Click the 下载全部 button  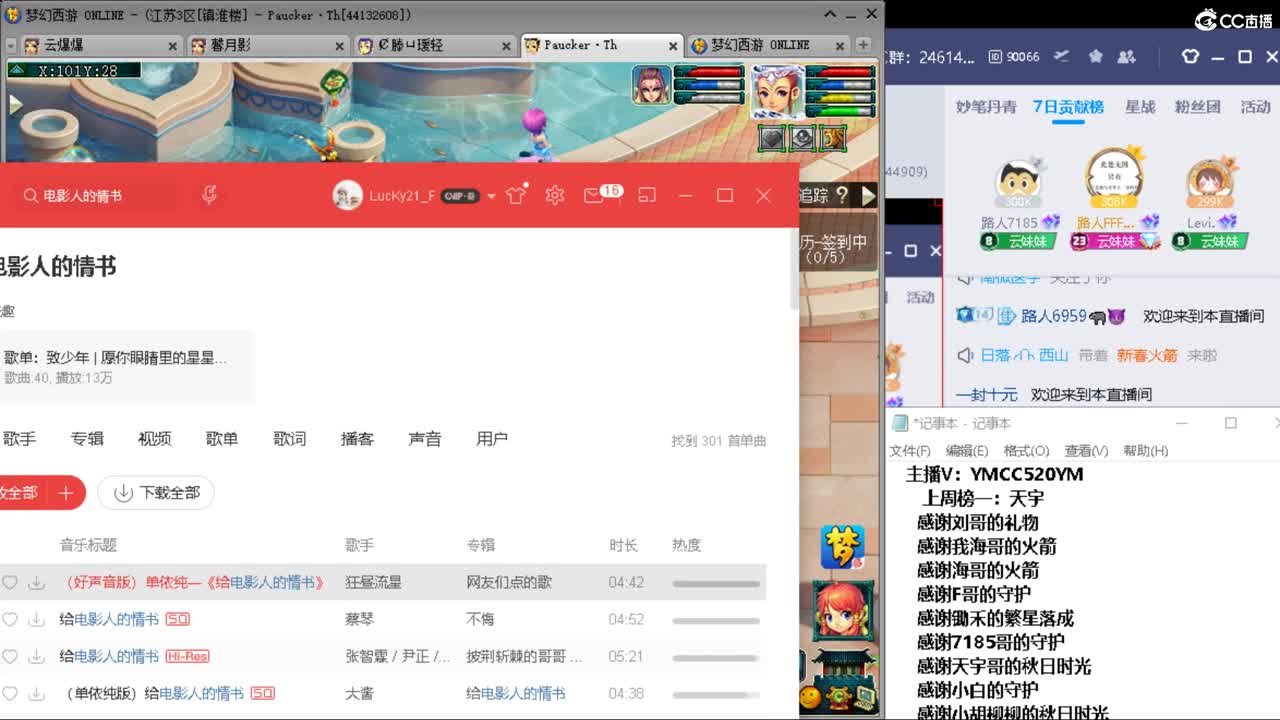[x=156, y=493]
